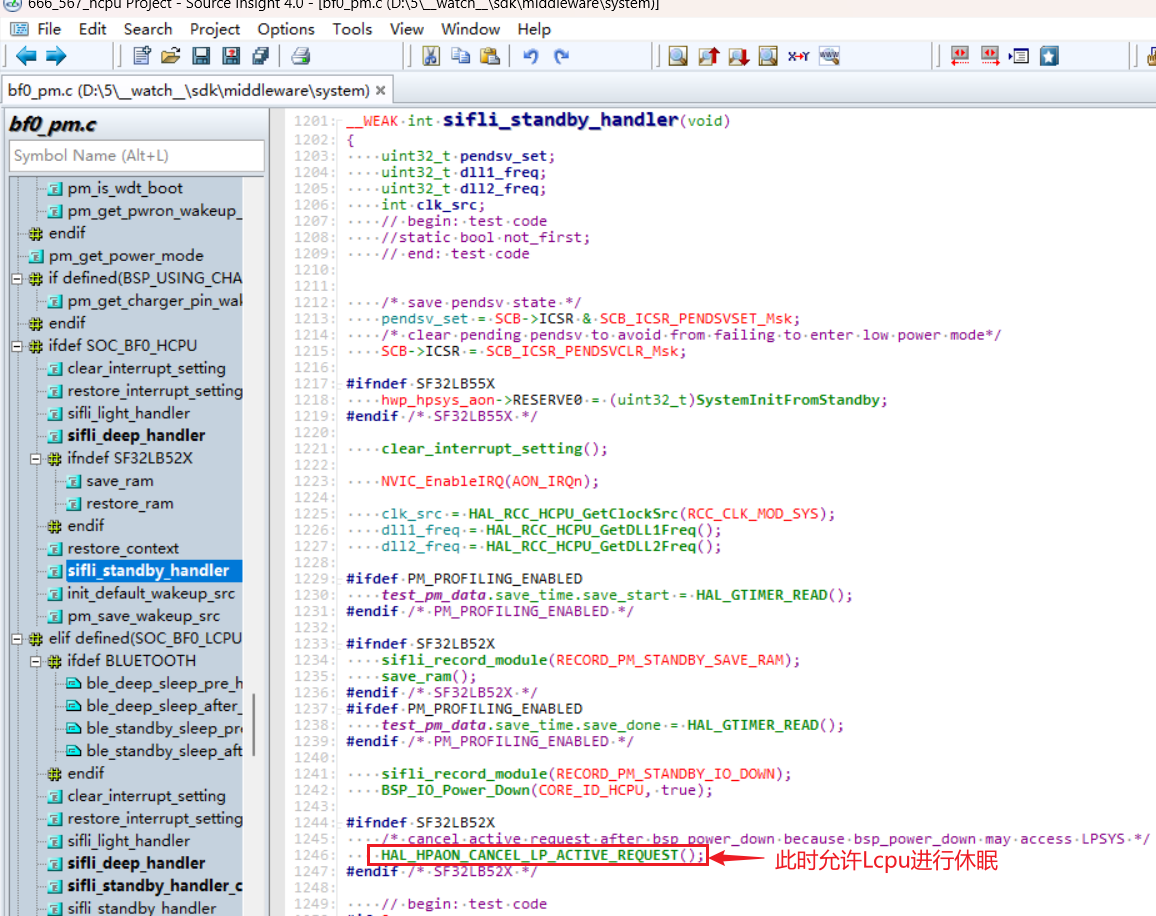Collapse the 'ifdef SOC_BF0_HCPU' node
The image size is (1156, 916).
(x=17, y=346)
